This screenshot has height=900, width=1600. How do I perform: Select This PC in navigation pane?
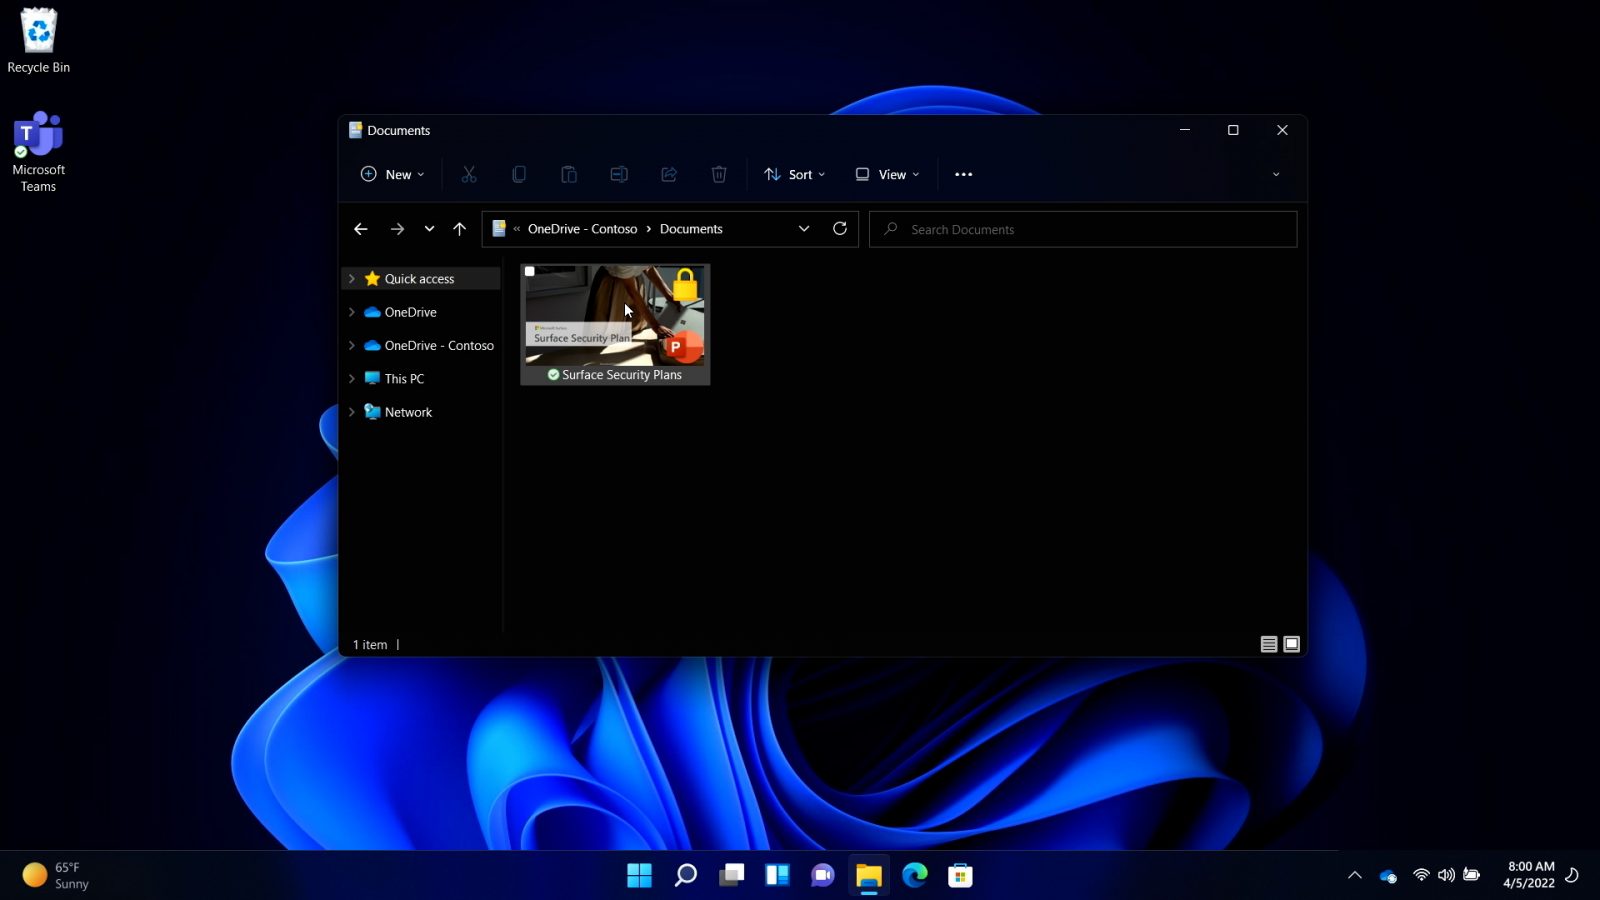coord(404,379)
